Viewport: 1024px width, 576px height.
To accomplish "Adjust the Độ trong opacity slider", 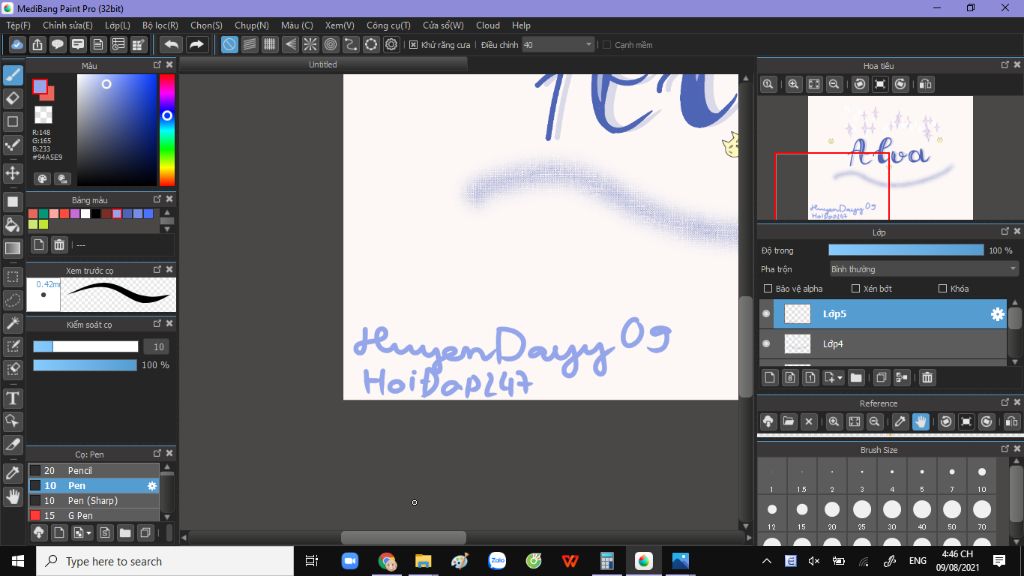I will [906, 250].
